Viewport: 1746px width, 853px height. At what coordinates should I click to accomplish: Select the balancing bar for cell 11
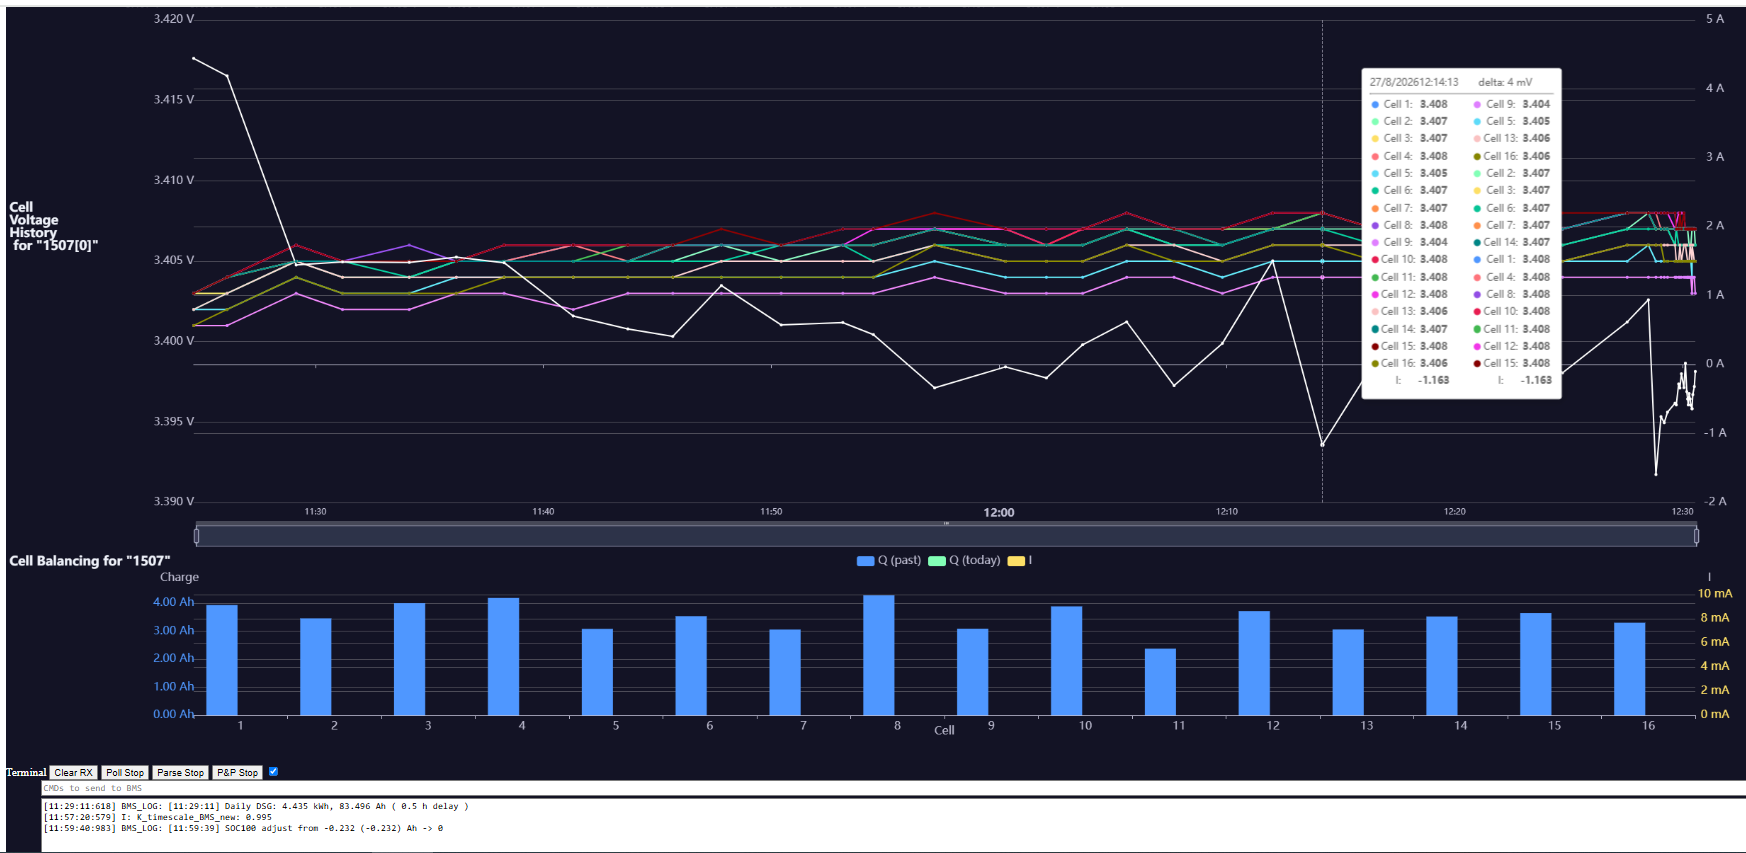pos(1160,682)
